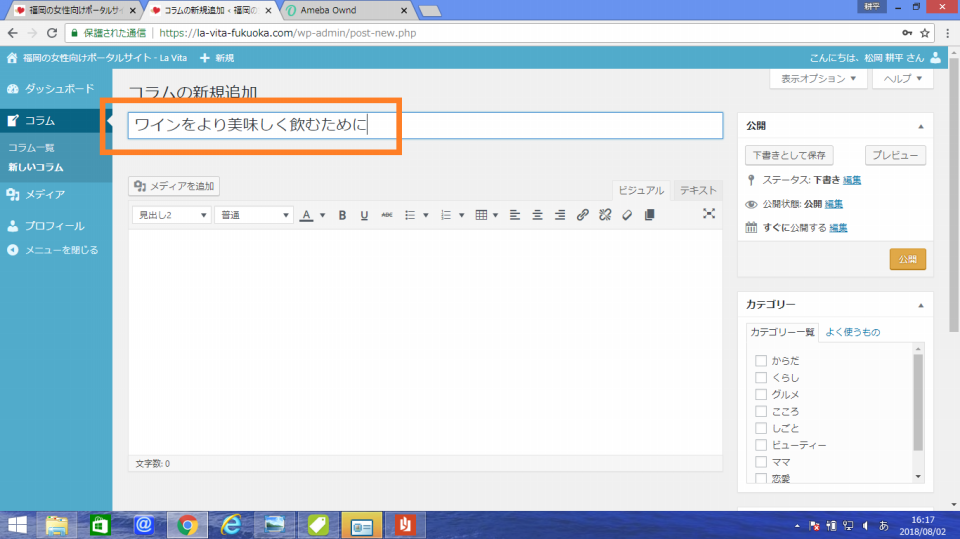Clear formatting with eraser icon
The image size is (960, 539).
pyautogui.click(x=627, y=215)
